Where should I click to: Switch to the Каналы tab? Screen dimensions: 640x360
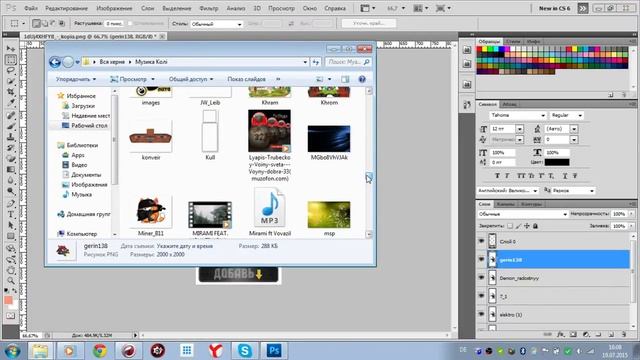pos(505,204)
